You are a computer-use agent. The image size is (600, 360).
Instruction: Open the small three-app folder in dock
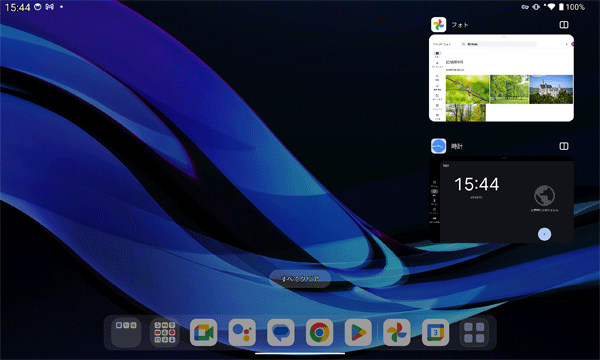point(126,332)
